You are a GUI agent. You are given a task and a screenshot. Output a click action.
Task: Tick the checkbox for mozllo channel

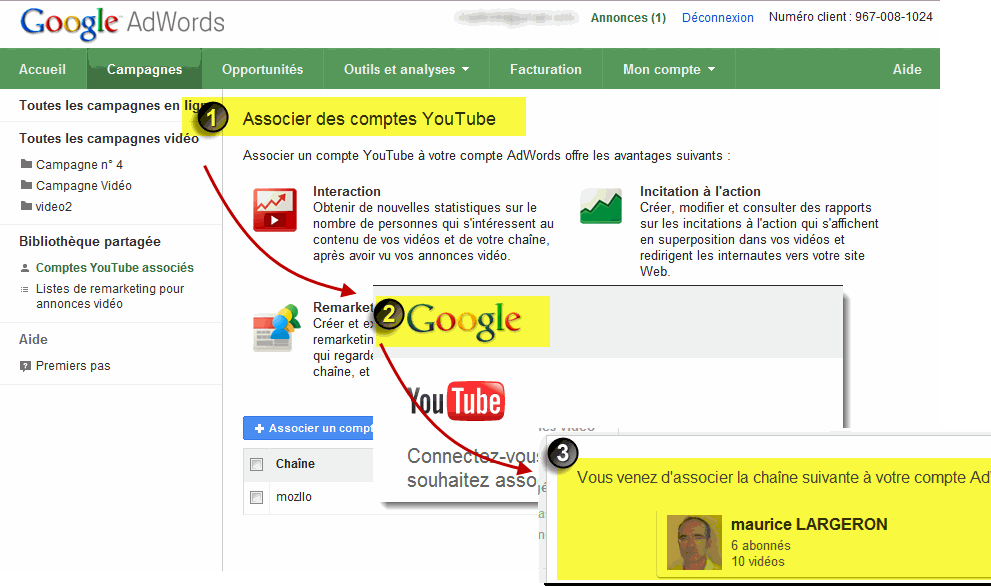pos(257,497)
